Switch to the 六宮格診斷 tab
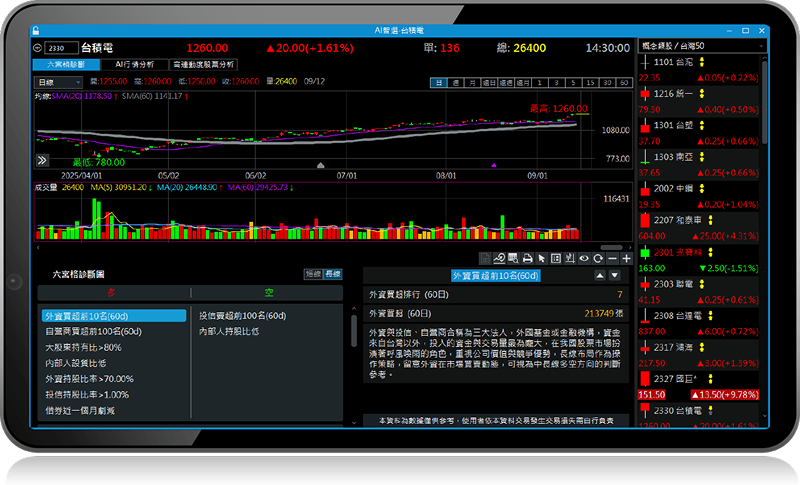 pos(66,65)
